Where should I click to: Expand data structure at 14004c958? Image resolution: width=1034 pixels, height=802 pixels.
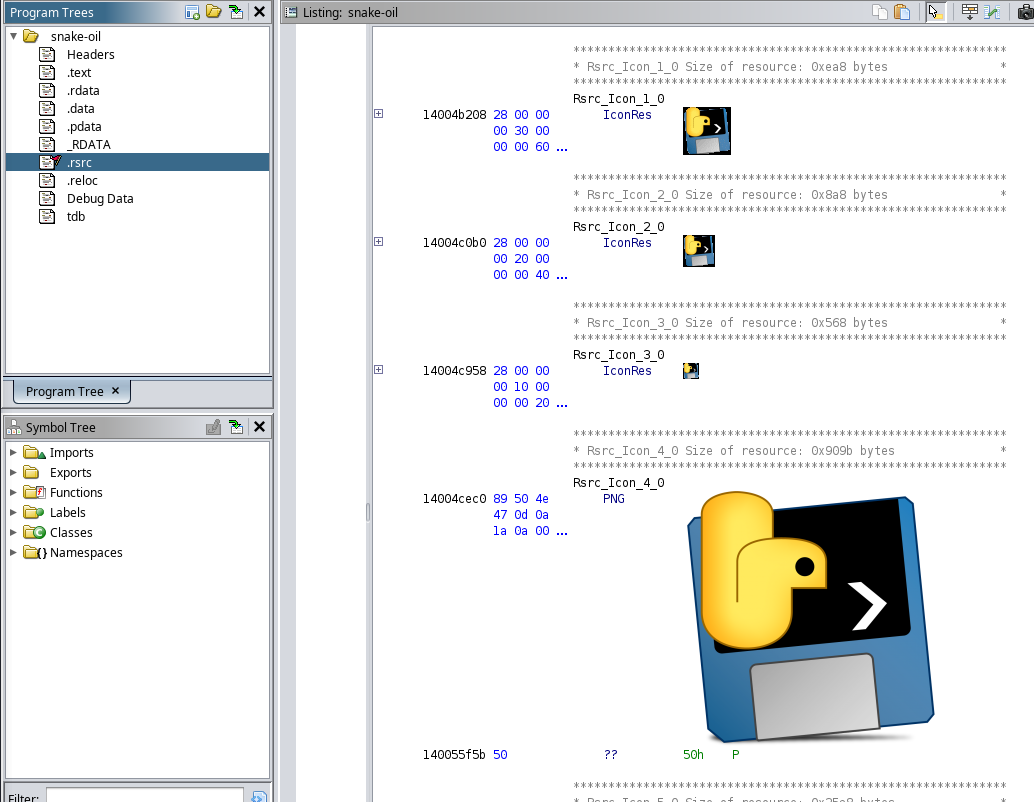pyautogui.click(x=379, y=369)
